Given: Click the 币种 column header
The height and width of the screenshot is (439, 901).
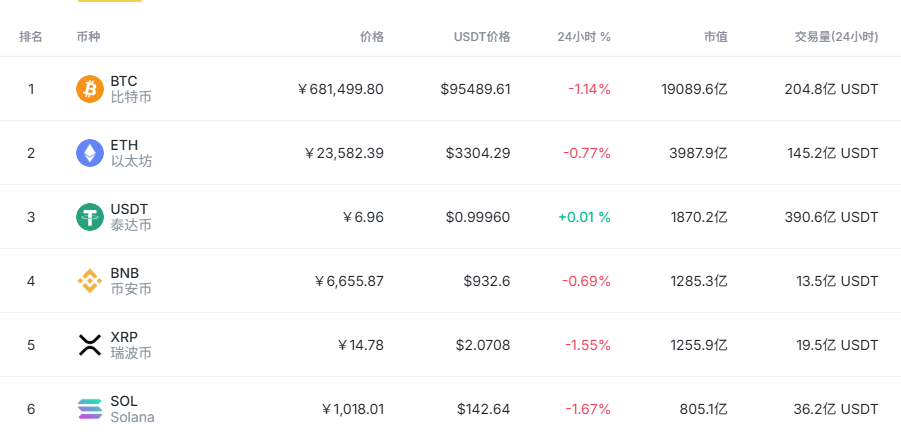Looking at the screenshot, I should click(88, 37).
